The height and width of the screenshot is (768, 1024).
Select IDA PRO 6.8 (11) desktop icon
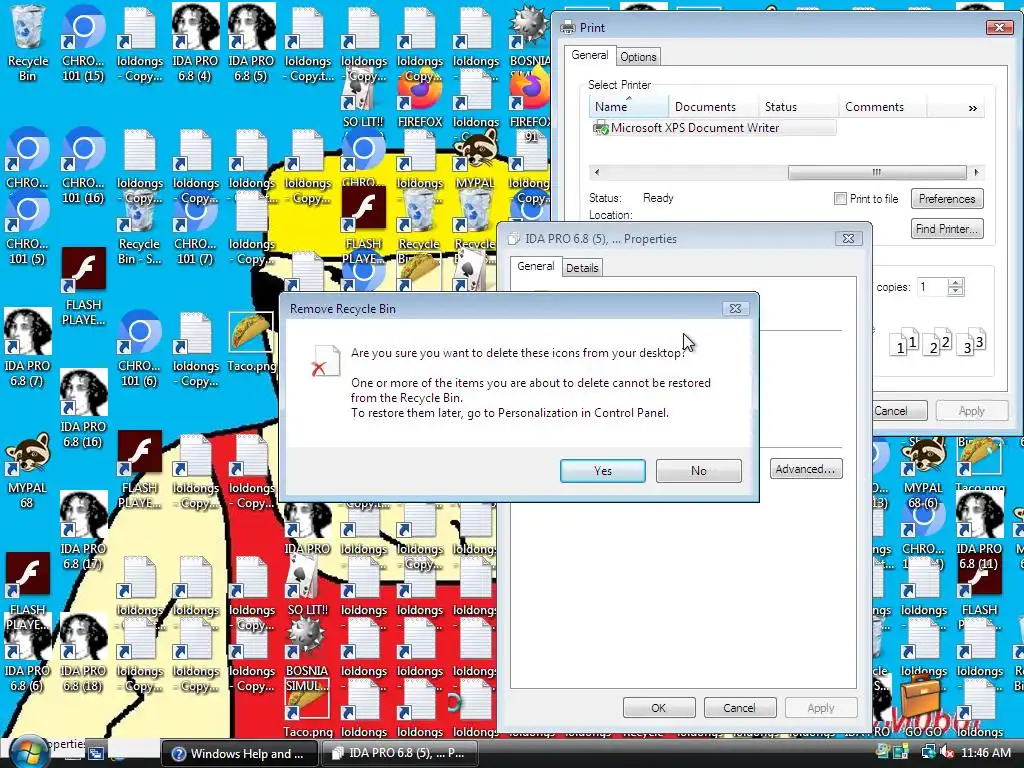click(x=979, y=532)
